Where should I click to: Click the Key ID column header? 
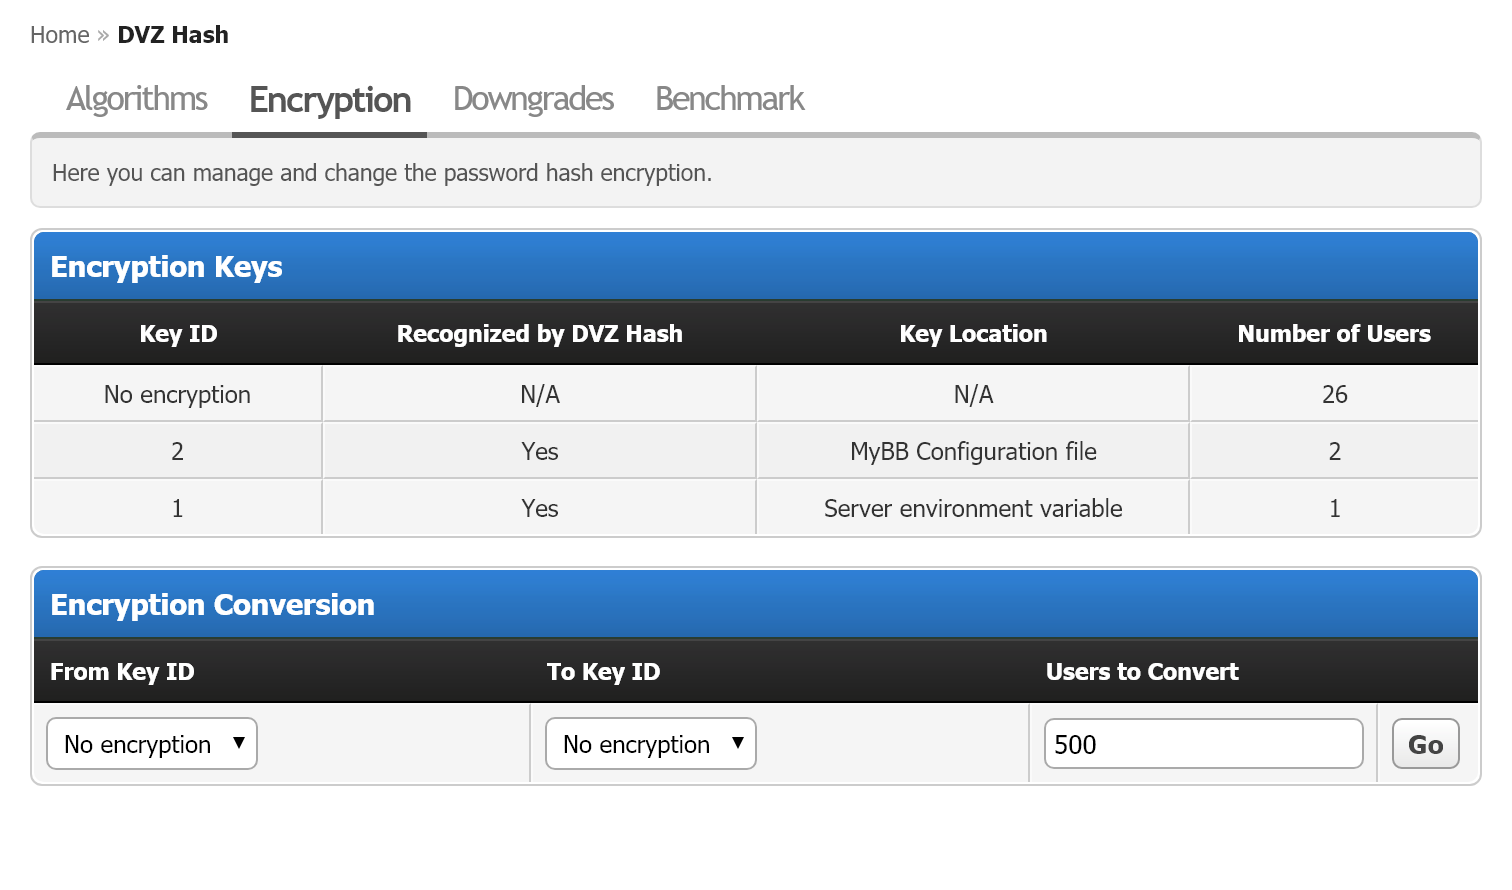pos(178,334)
